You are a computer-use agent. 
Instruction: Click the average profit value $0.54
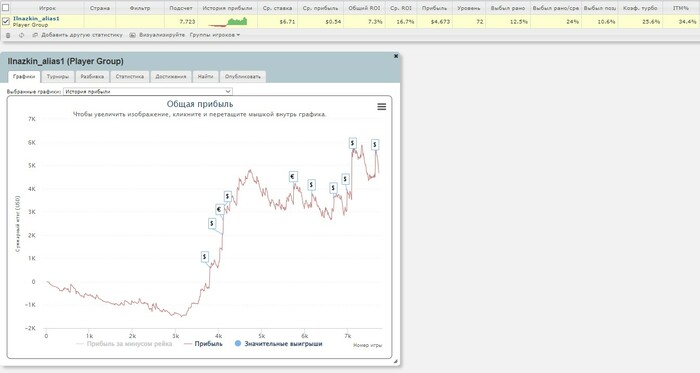(333, 21)
